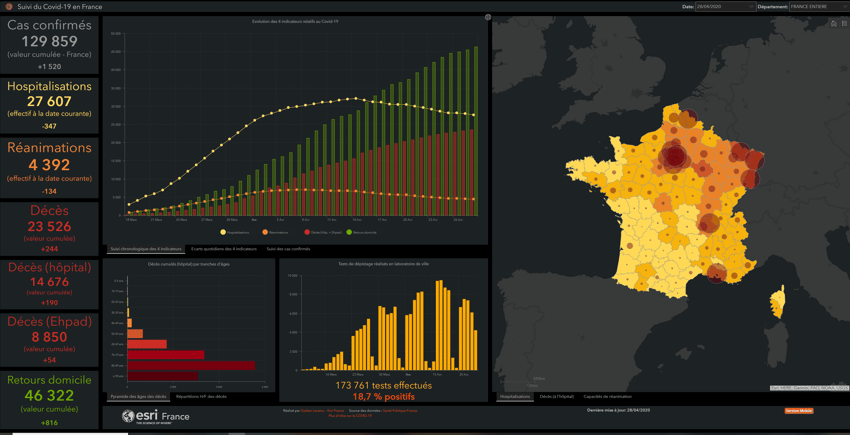Screen dimensions: 850x435
Task: Click the Cas confirmés 129 859 panel
Action: point(49,45)
